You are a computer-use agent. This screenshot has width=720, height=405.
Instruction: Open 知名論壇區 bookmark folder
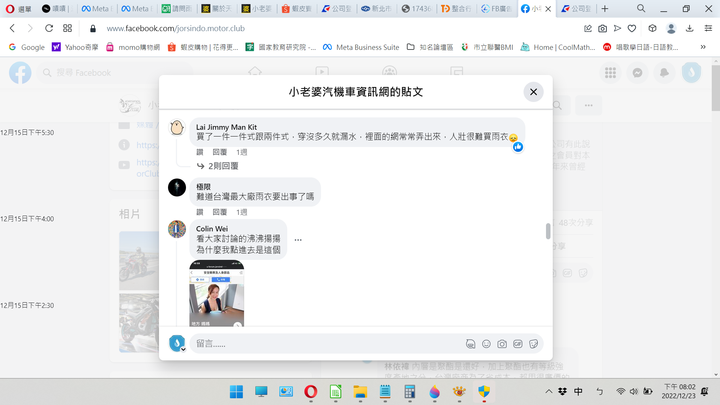coord(430,47)
